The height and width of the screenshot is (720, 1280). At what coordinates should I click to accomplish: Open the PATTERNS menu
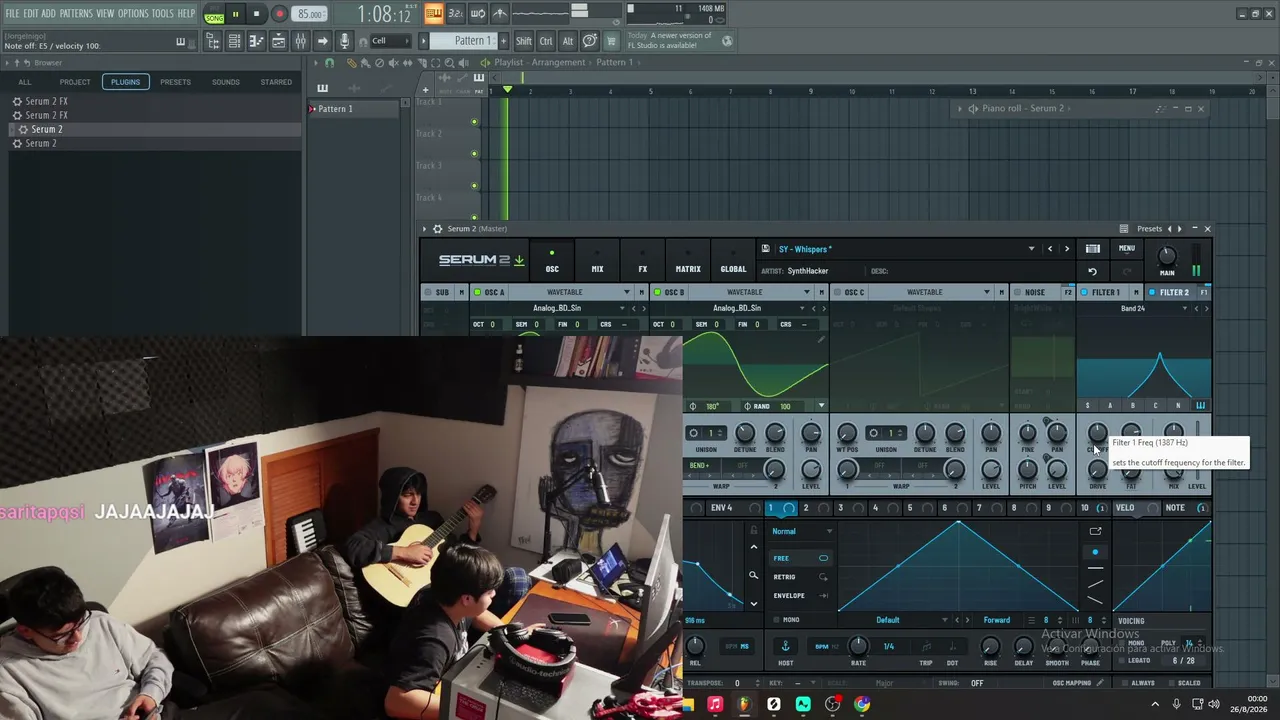click(x=76, y=13)
